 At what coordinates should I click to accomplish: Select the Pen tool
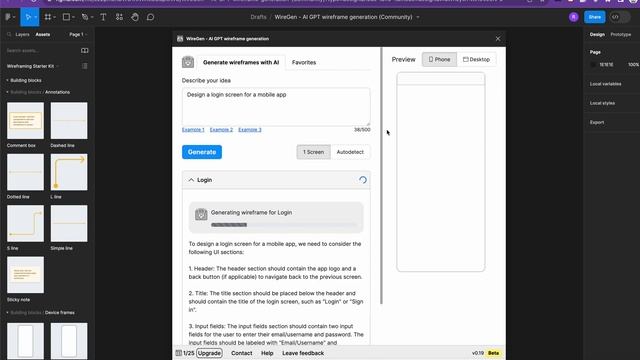coord(85,17)
